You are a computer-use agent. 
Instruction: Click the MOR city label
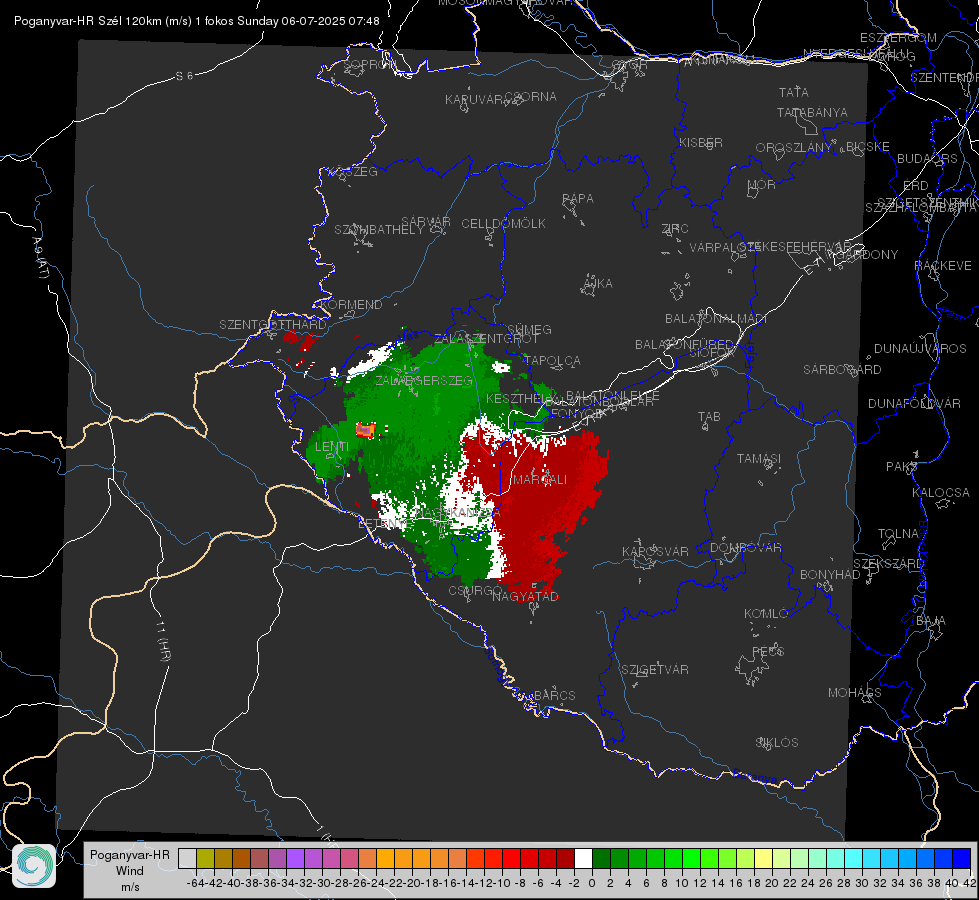[x=762, y=185]
